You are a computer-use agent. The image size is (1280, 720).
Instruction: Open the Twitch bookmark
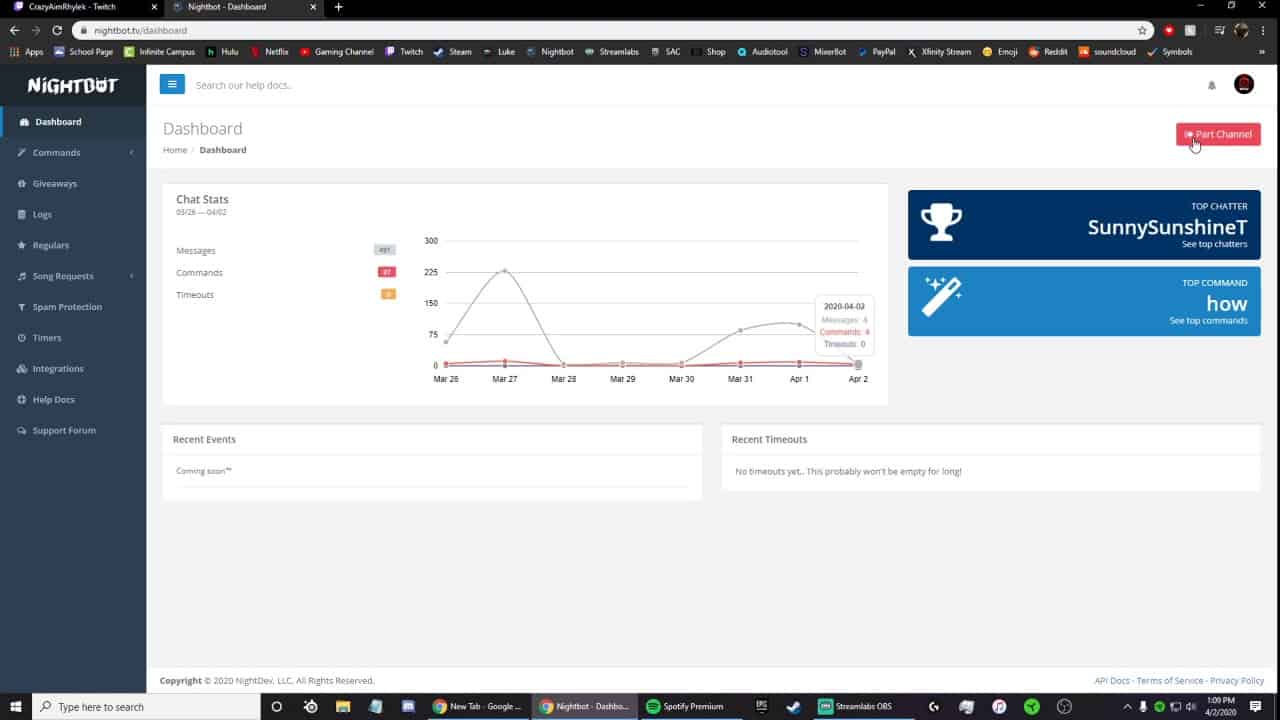coord(404,52)
